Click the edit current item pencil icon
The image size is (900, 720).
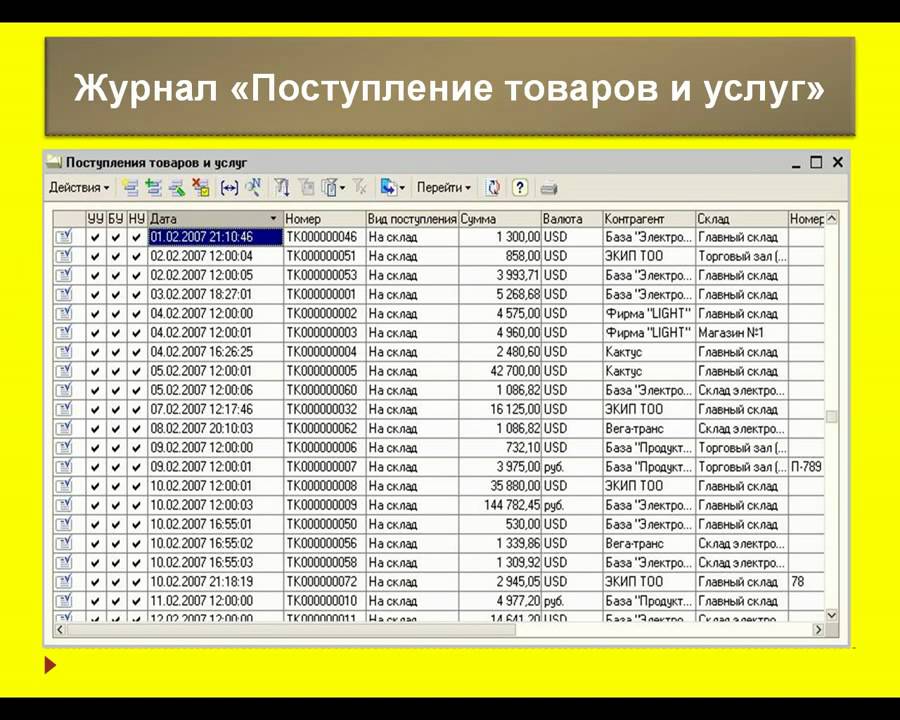(x=177, y=188)
